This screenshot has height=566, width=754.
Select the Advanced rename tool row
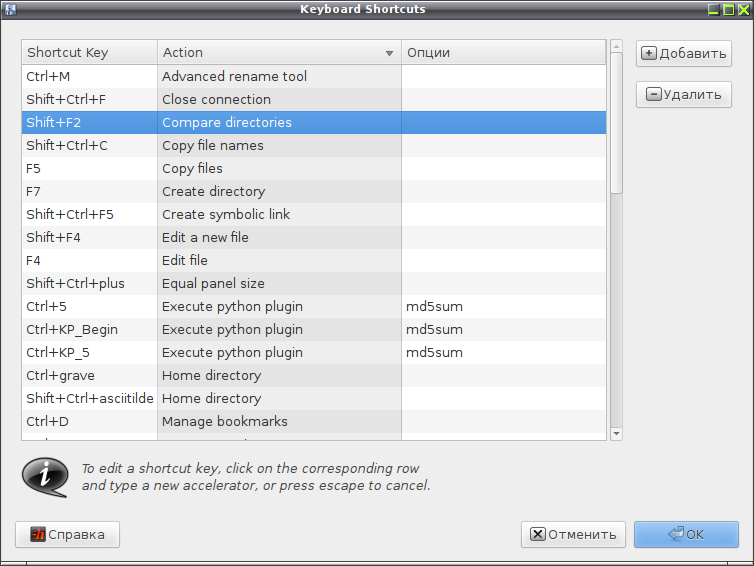coord(314,76)
